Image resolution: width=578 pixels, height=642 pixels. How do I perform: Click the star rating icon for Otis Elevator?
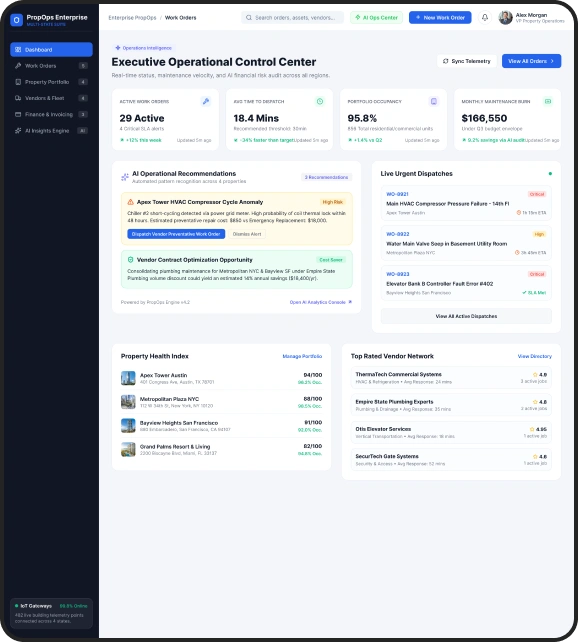tap(532, 429)
